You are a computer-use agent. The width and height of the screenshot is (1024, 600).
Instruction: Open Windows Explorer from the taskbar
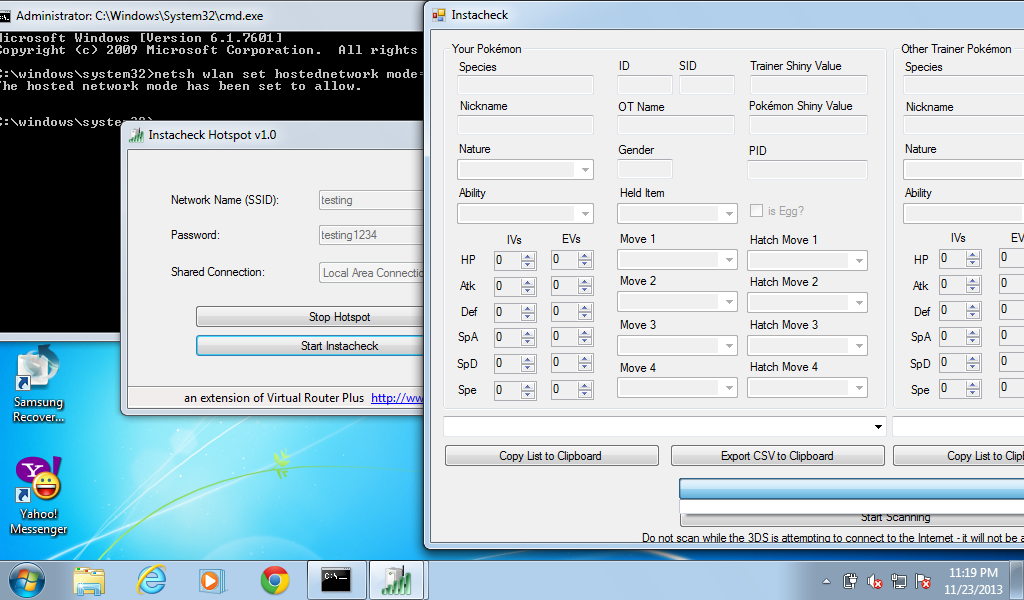pyautogui.click(x=89, y=580)
